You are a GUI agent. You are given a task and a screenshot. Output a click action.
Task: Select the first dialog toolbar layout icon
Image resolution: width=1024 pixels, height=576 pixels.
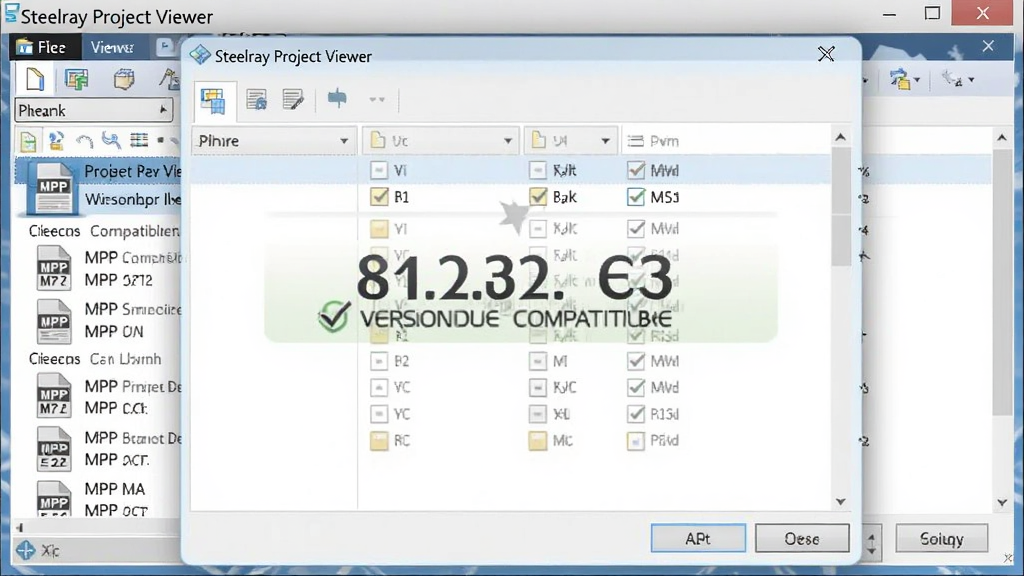click(x=214, y=101)
